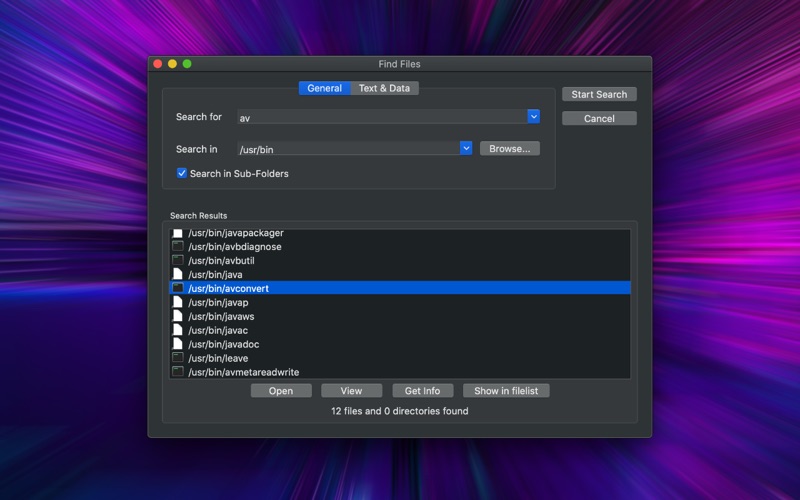Screen dimensions: 800x500
Task: Click the document icon beside /usr/bin/java
Action: click(x=178, y=274)
